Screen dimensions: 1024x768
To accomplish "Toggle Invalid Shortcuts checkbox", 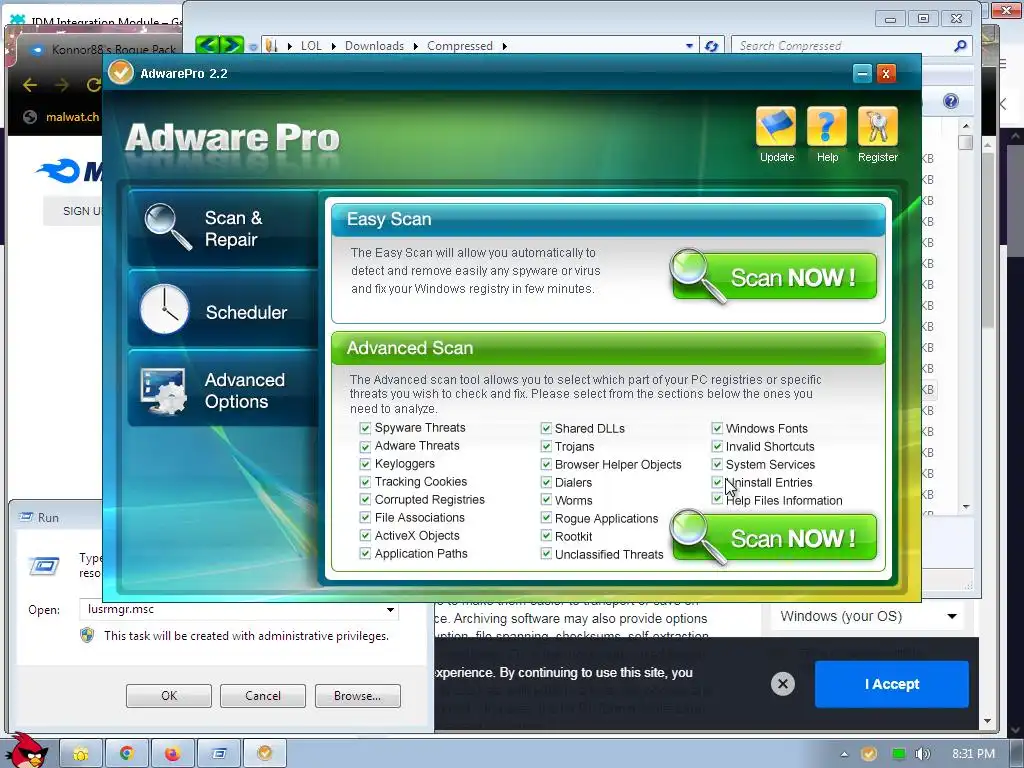I will (x=717, y=447).
